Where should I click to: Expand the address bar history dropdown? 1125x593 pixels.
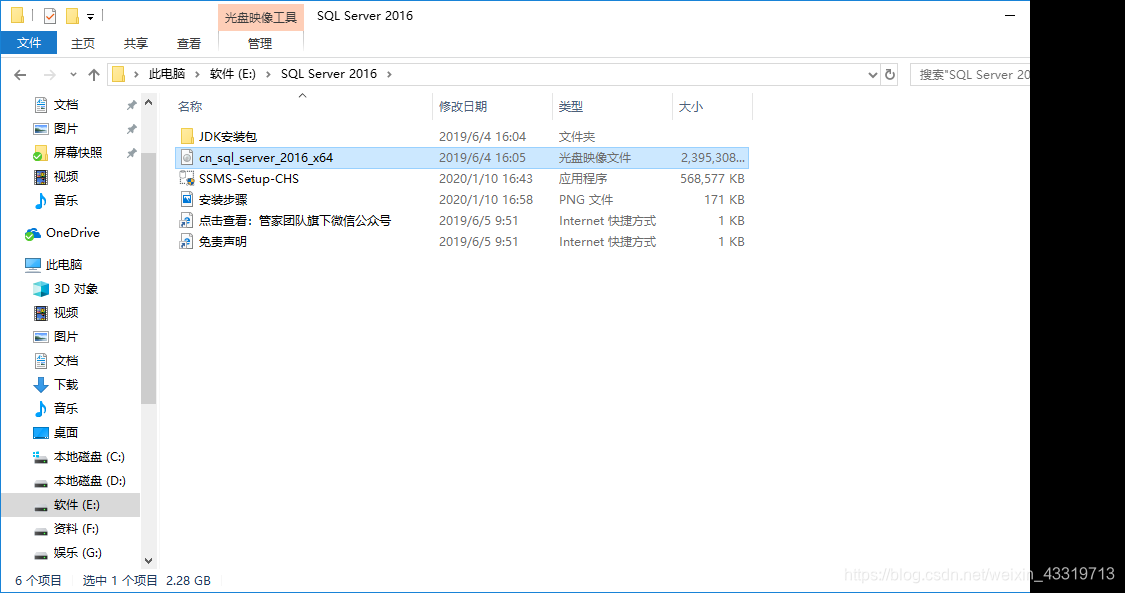click(x=872, y=75)
